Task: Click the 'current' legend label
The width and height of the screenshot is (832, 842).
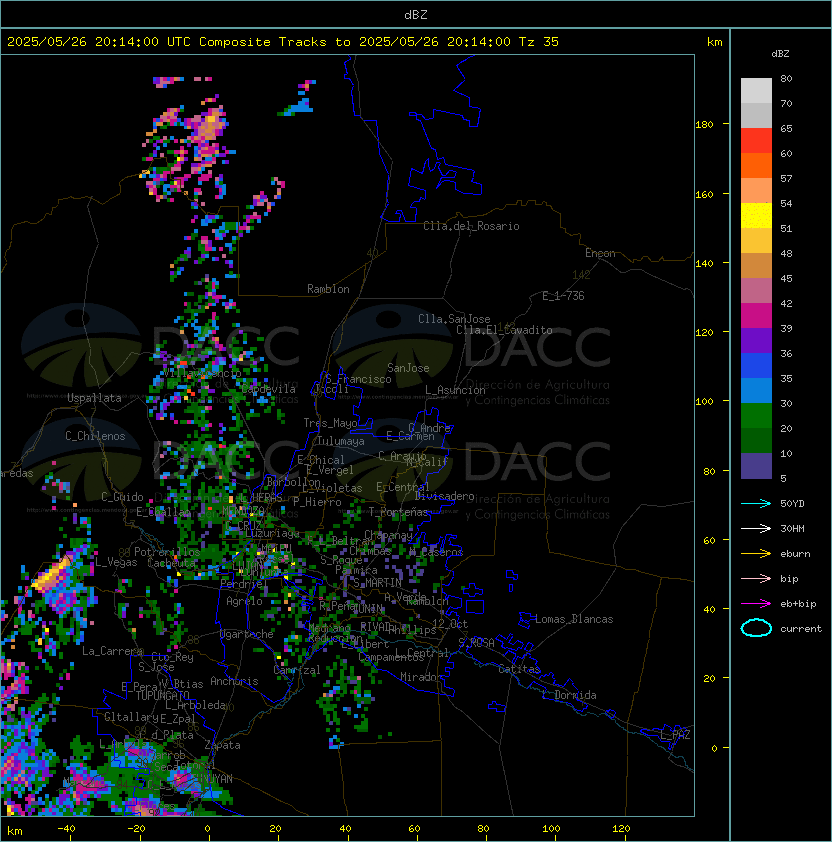Action: click(x=801, y=629)
